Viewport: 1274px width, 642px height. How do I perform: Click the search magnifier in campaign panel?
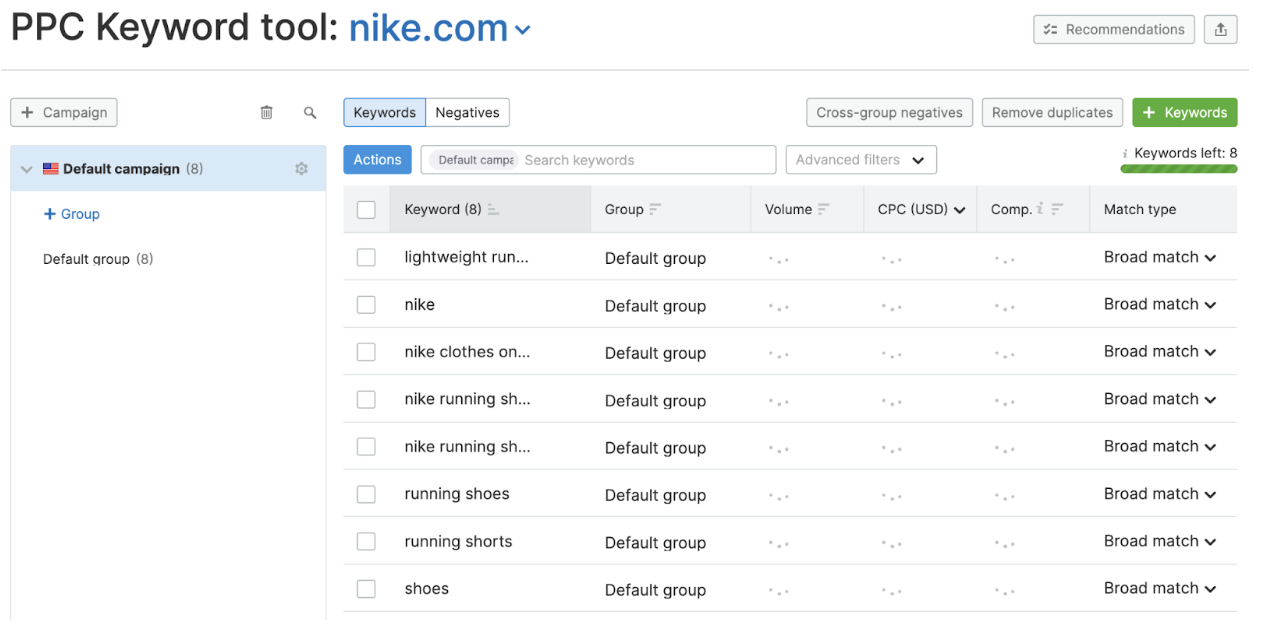(310, 113)
